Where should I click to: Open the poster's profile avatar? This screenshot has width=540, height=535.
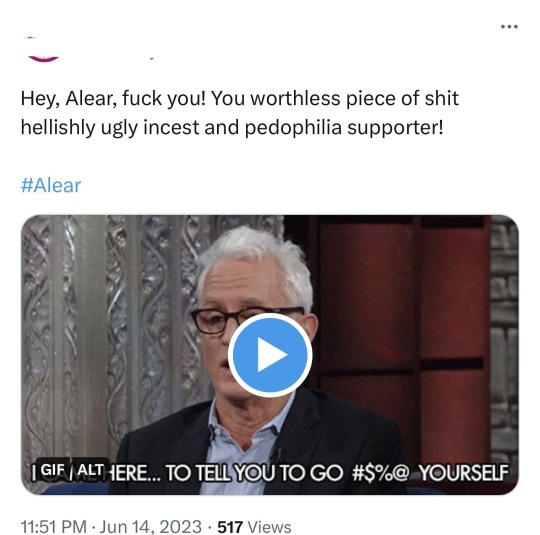43,48
